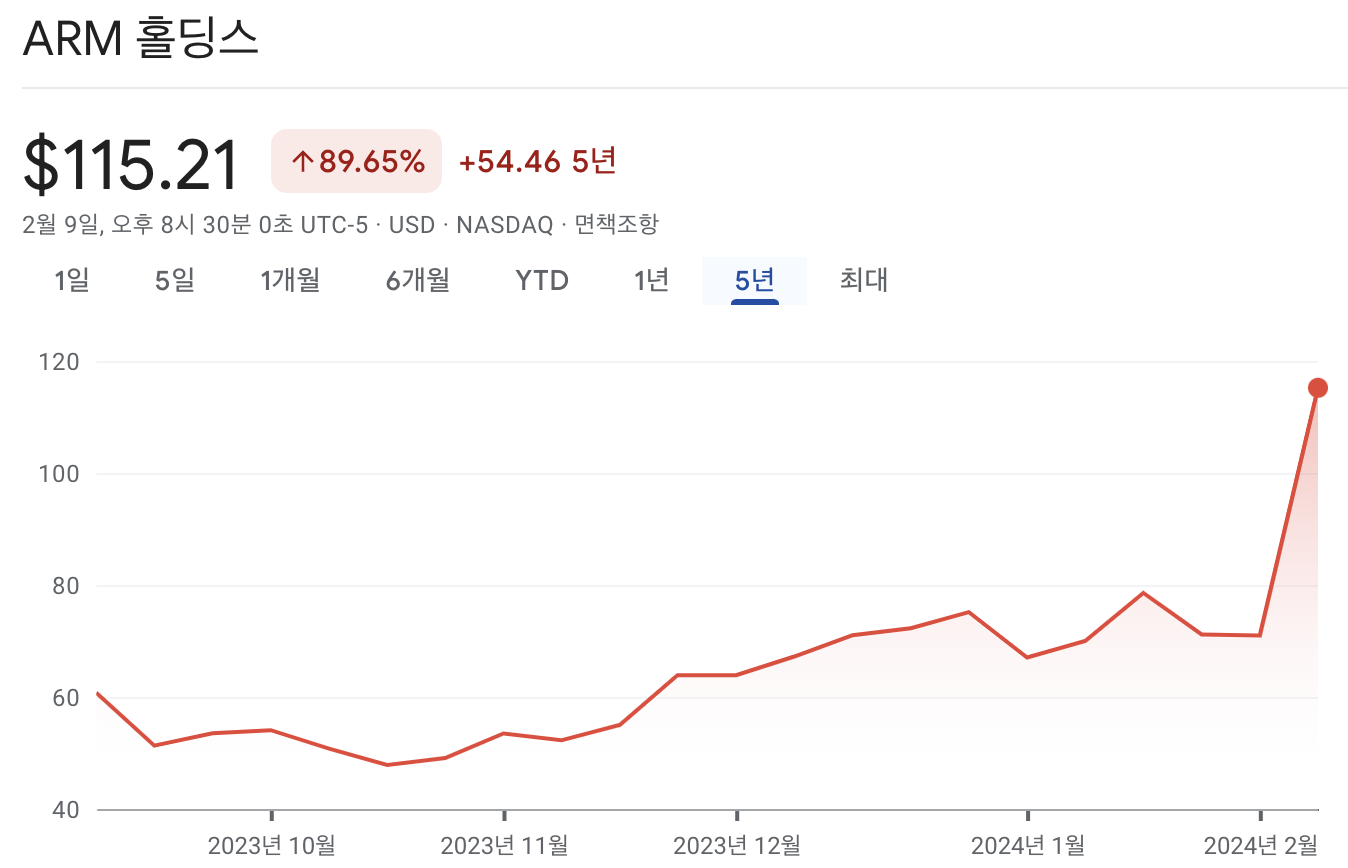Click the upward arrow in the percentage badge
This screenshot has width=1348, height=868.
click(302, 161)
